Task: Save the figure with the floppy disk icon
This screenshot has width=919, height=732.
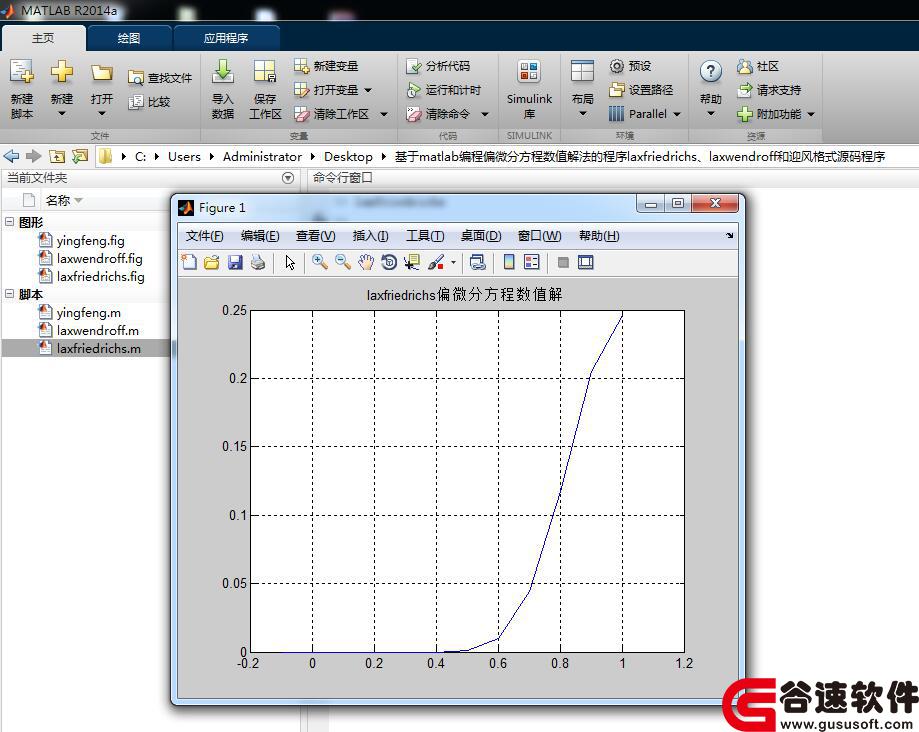Action: (235, 262)
